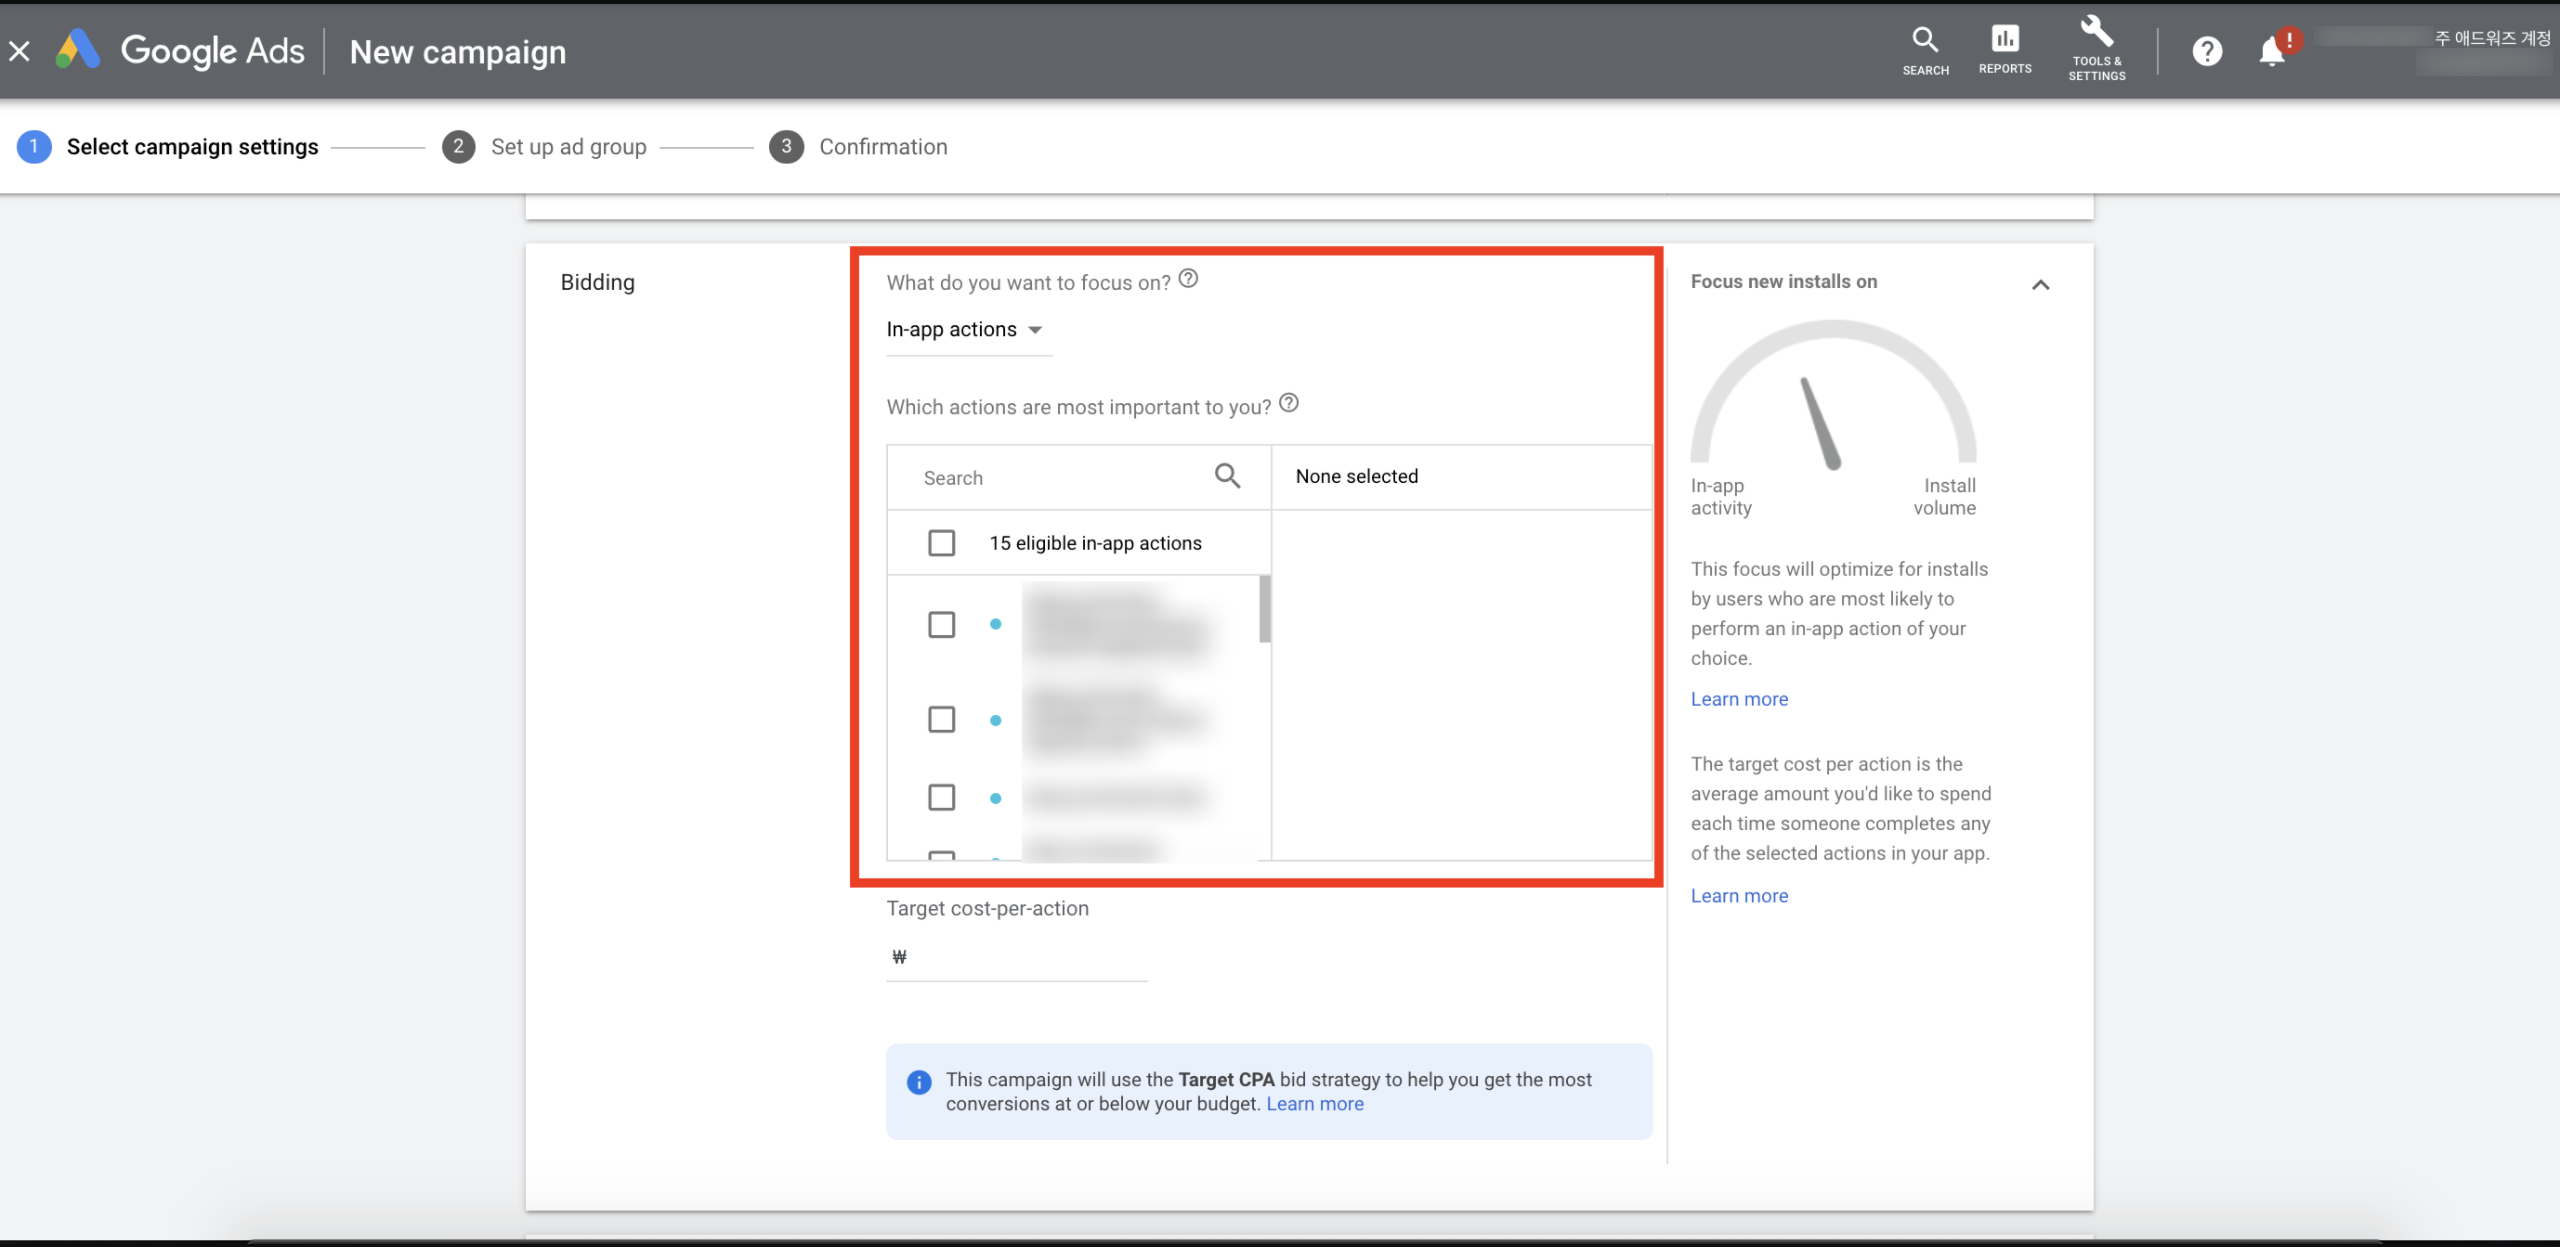The height and width of the screenshot is (1247, 2560).
Task: Tick the second in-app action checkbox
Action: point(941,720)
